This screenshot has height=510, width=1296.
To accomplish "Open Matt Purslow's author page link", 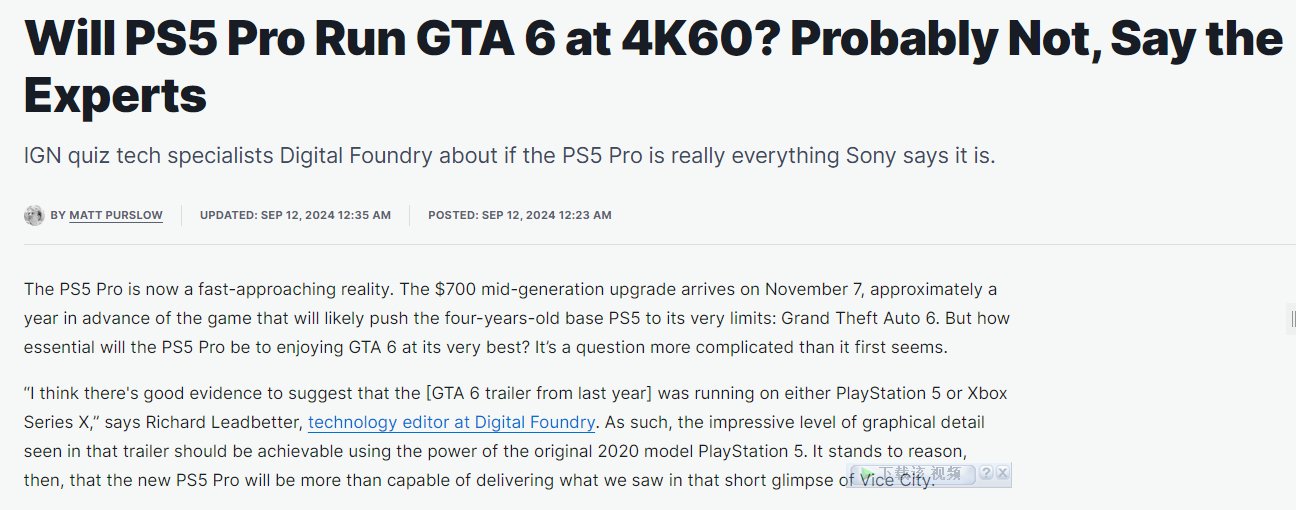I will point(116,215).
